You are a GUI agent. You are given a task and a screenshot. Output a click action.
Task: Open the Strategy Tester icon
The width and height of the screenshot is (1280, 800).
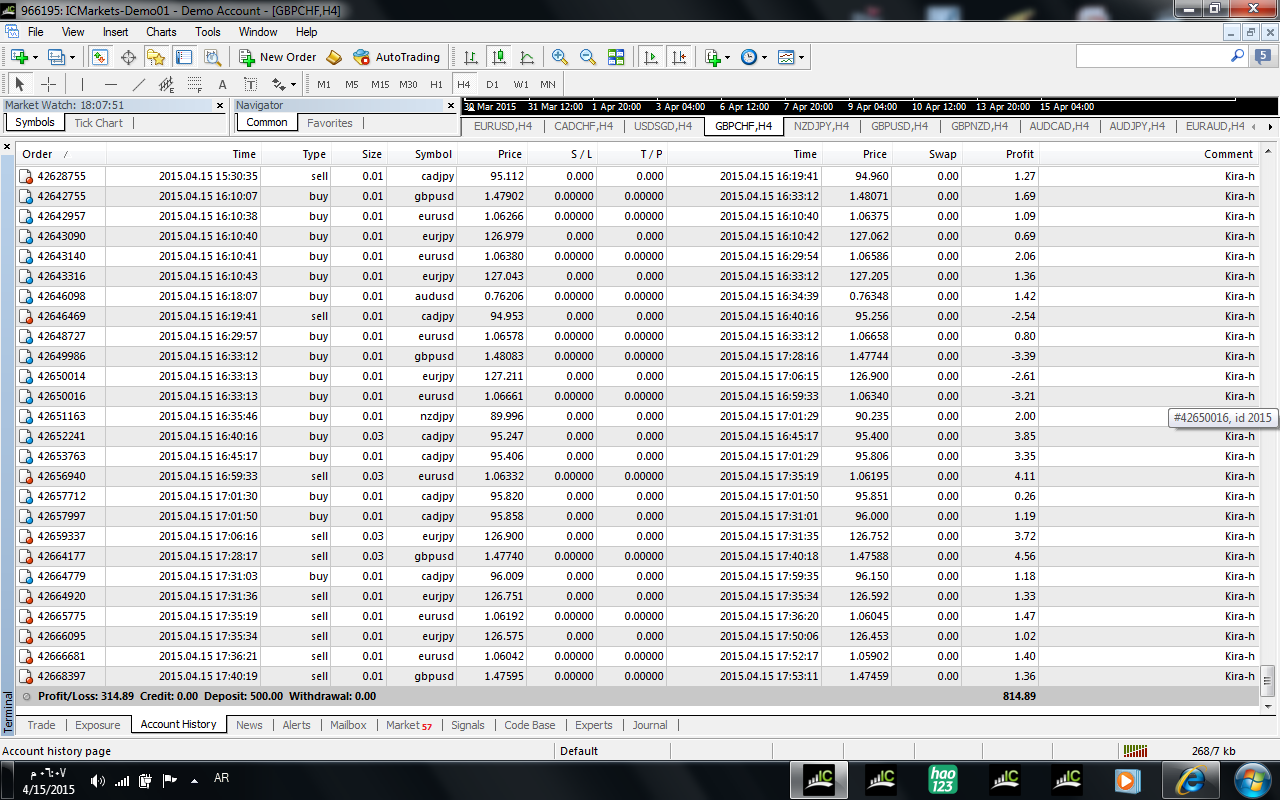pyautogui.click(x=212, y=57)
